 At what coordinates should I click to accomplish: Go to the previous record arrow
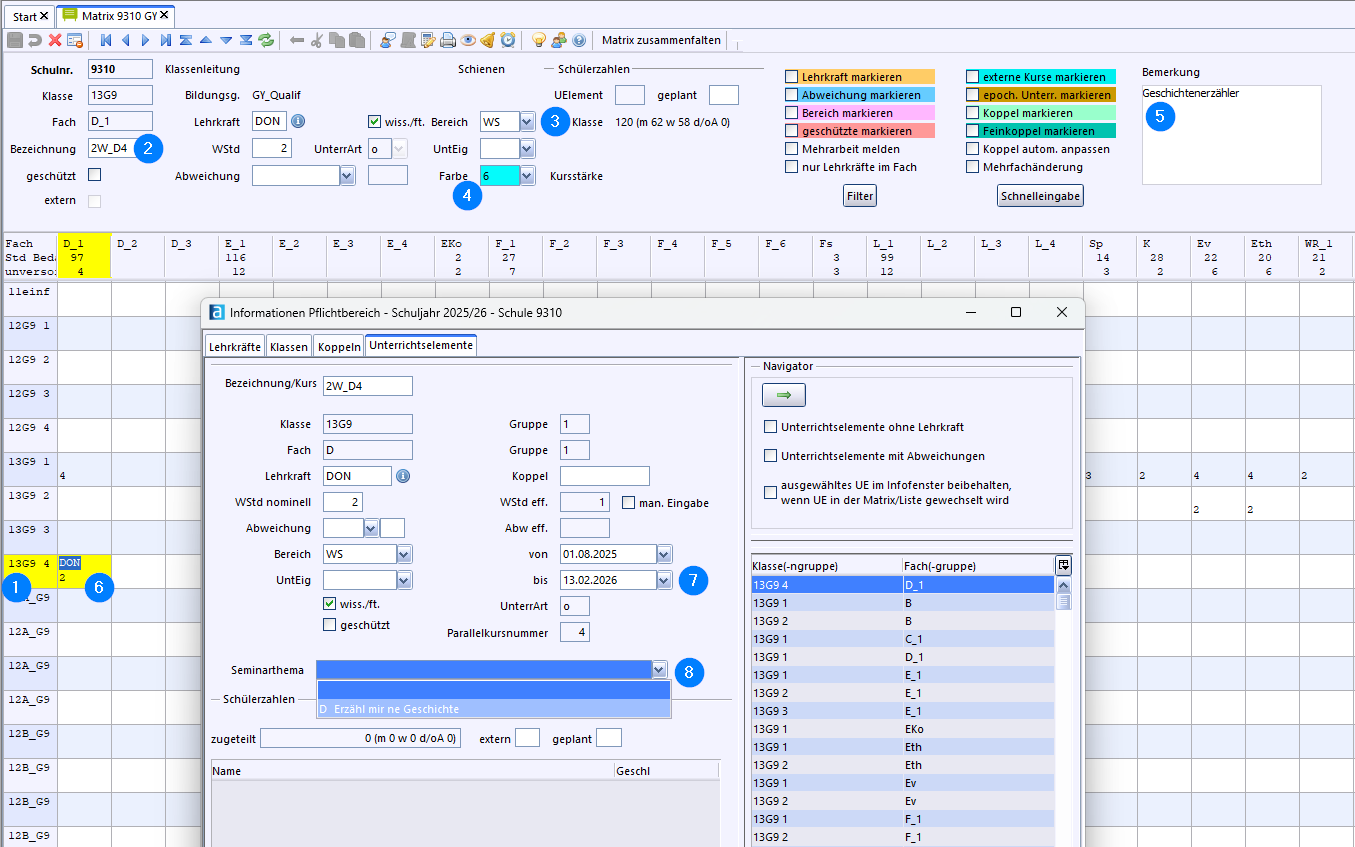point(125,40)
